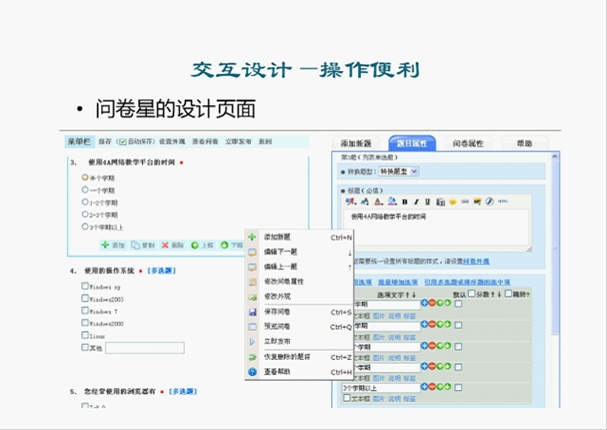Click the 下移 move-down icon under question 3
The height and width of the screenshot is (430, 607).
(x=224, y=245)
